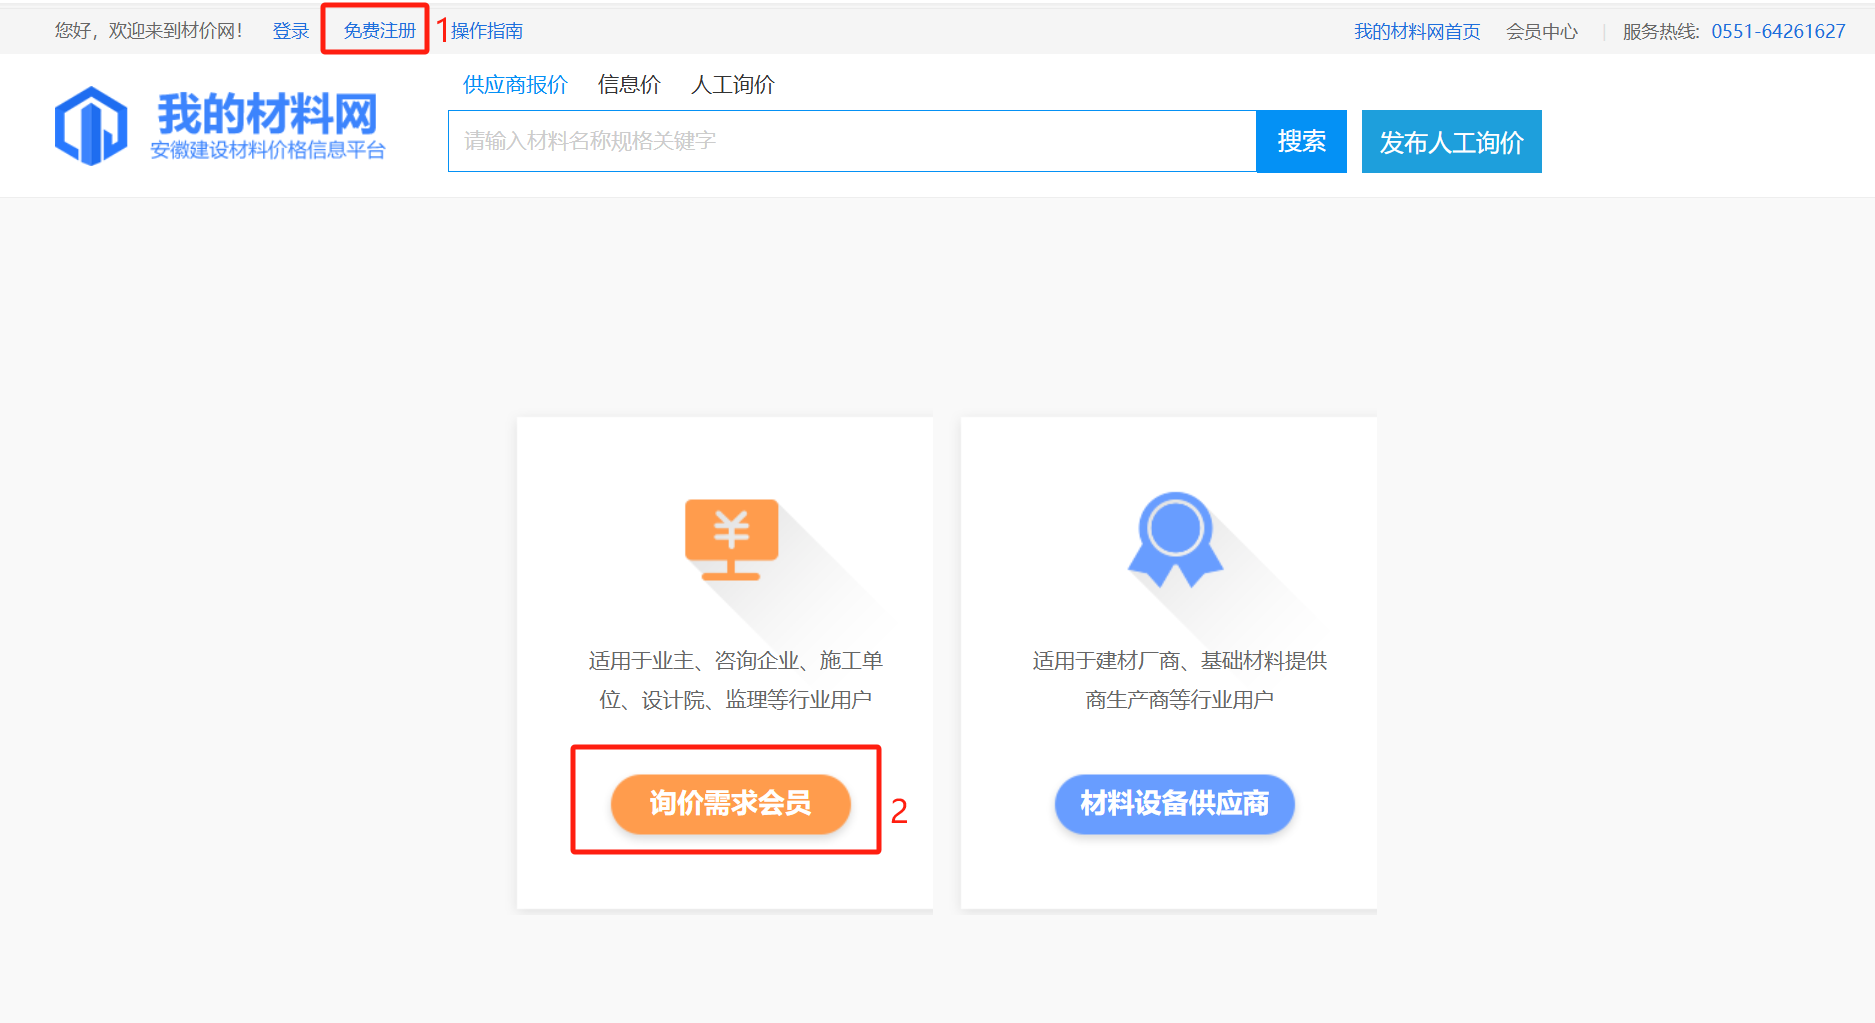The height and width of the screenshot is (1023, 1875).
Task: Choose the blue 材料设备供应商 button
Action: [x=1174, y=803]
